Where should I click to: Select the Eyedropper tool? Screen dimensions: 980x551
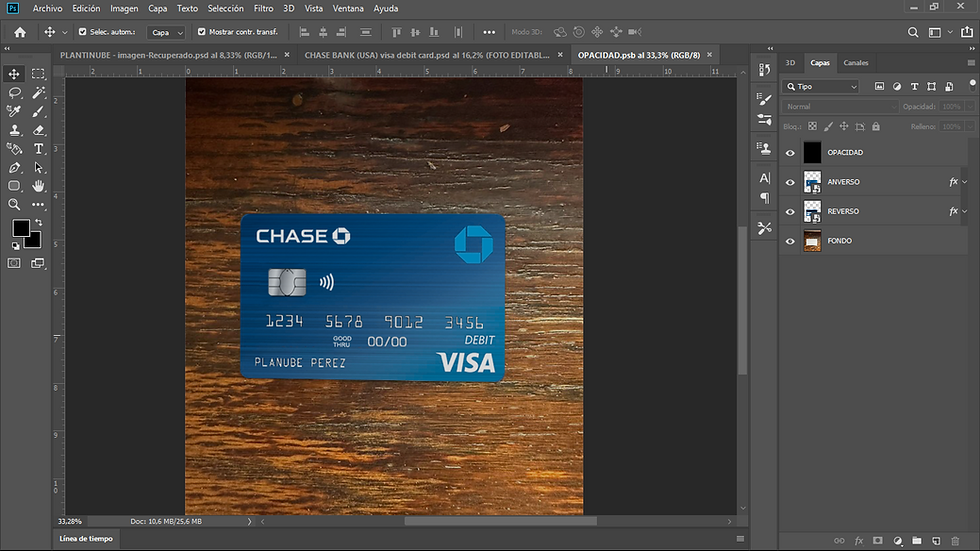point(14,111)
